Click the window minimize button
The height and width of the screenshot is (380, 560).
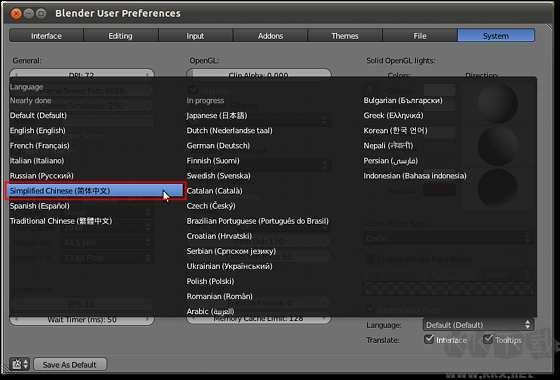(29, 14)
